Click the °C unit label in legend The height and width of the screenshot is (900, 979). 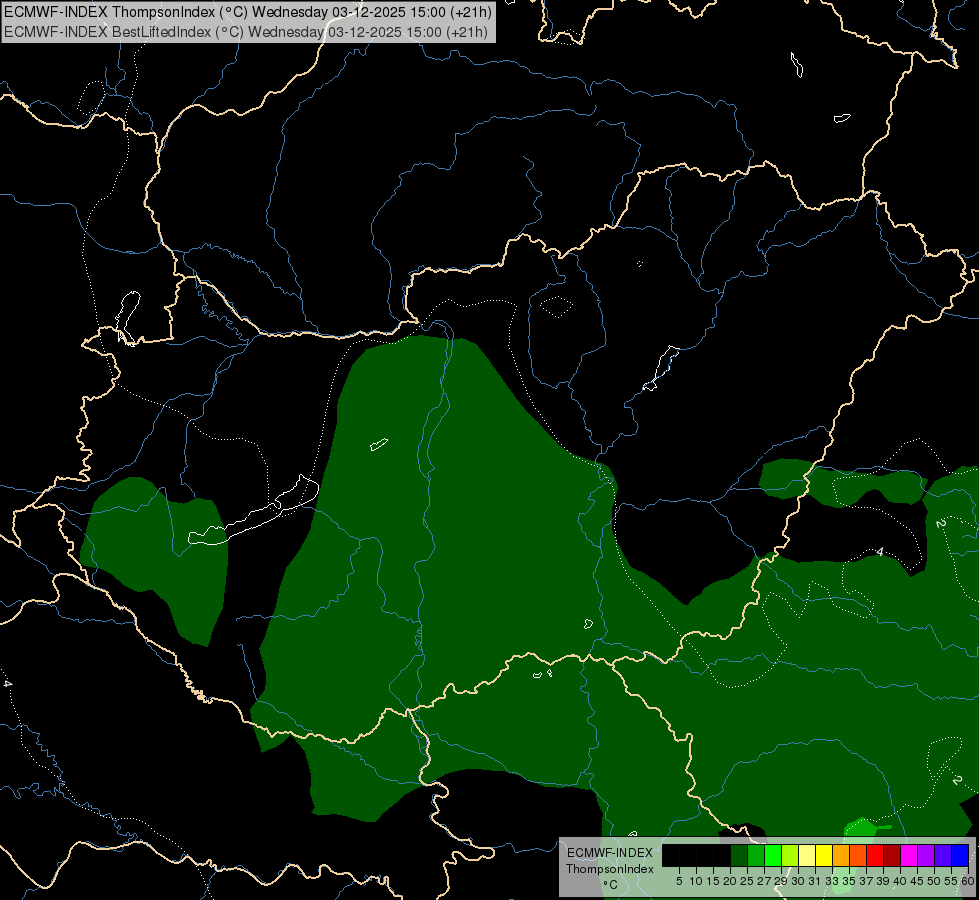[610, 884]
